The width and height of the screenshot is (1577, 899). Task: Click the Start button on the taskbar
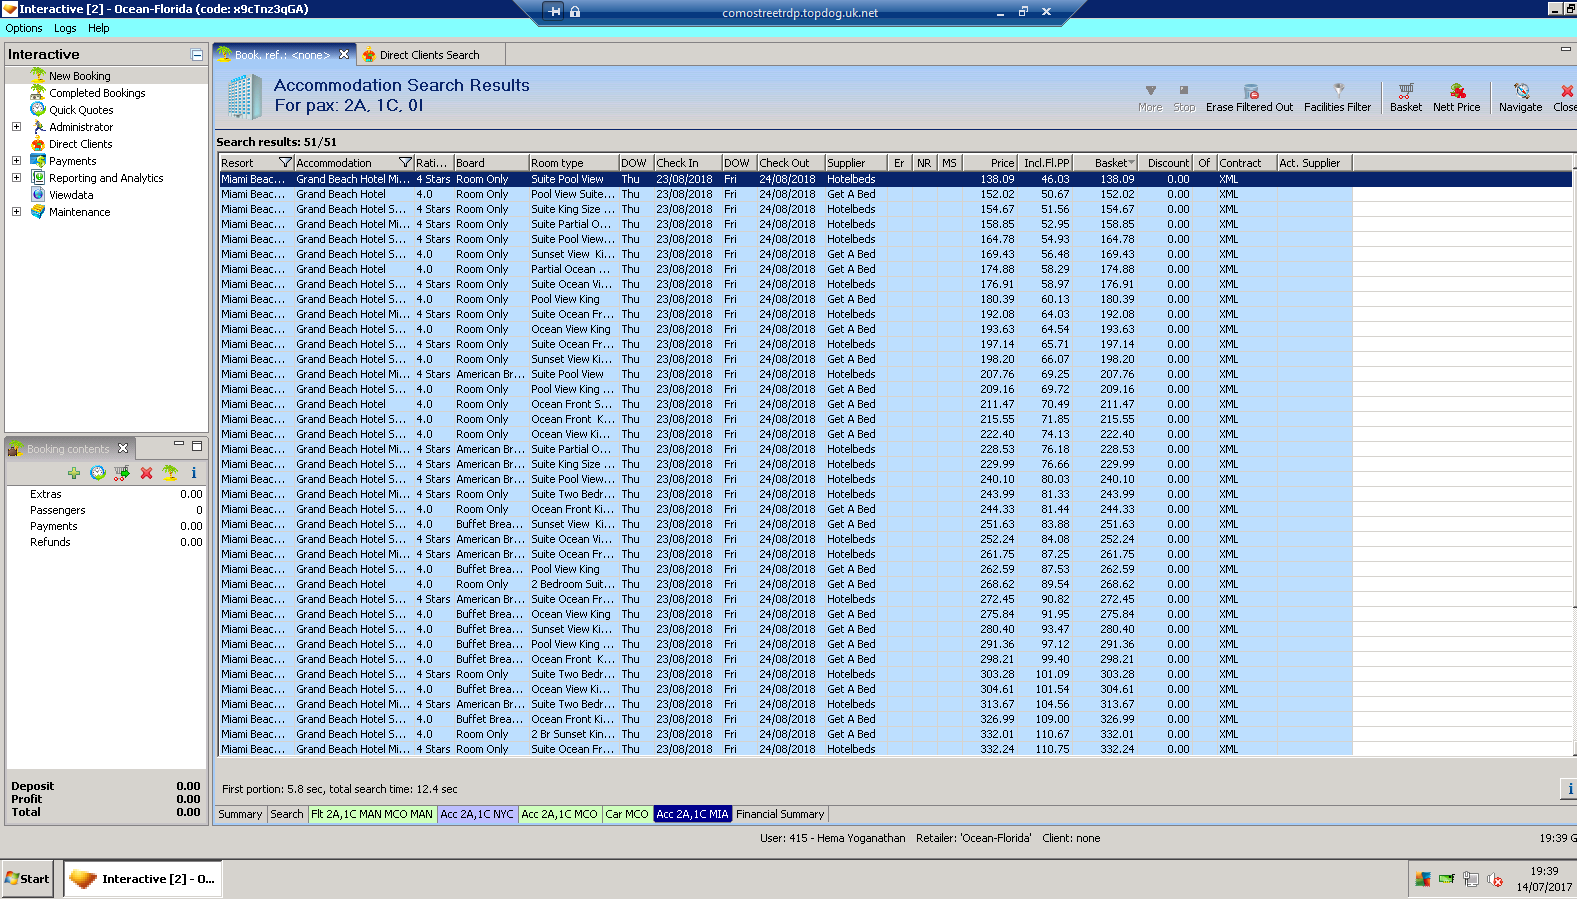(x=27, y=879)
